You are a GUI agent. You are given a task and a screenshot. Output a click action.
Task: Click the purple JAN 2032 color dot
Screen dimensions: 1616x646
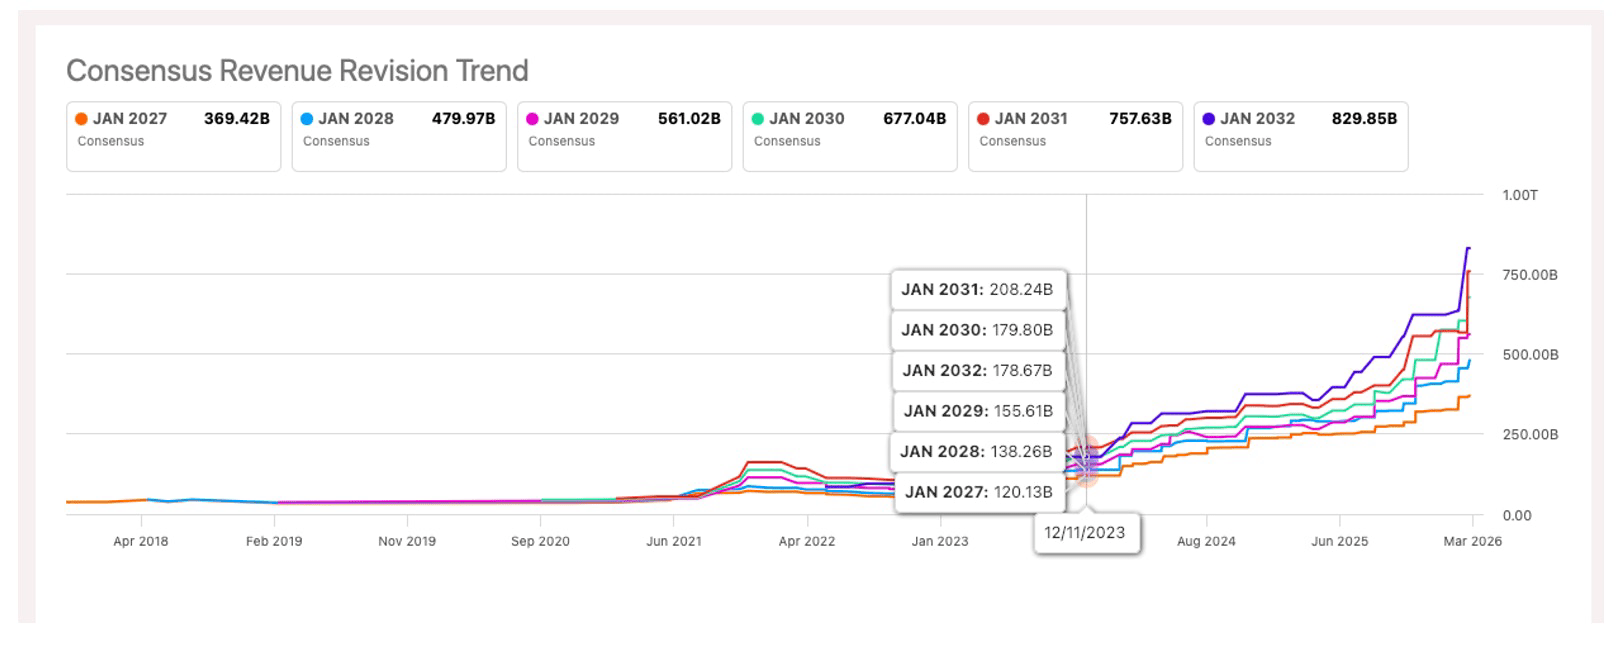coord(1209,119)
